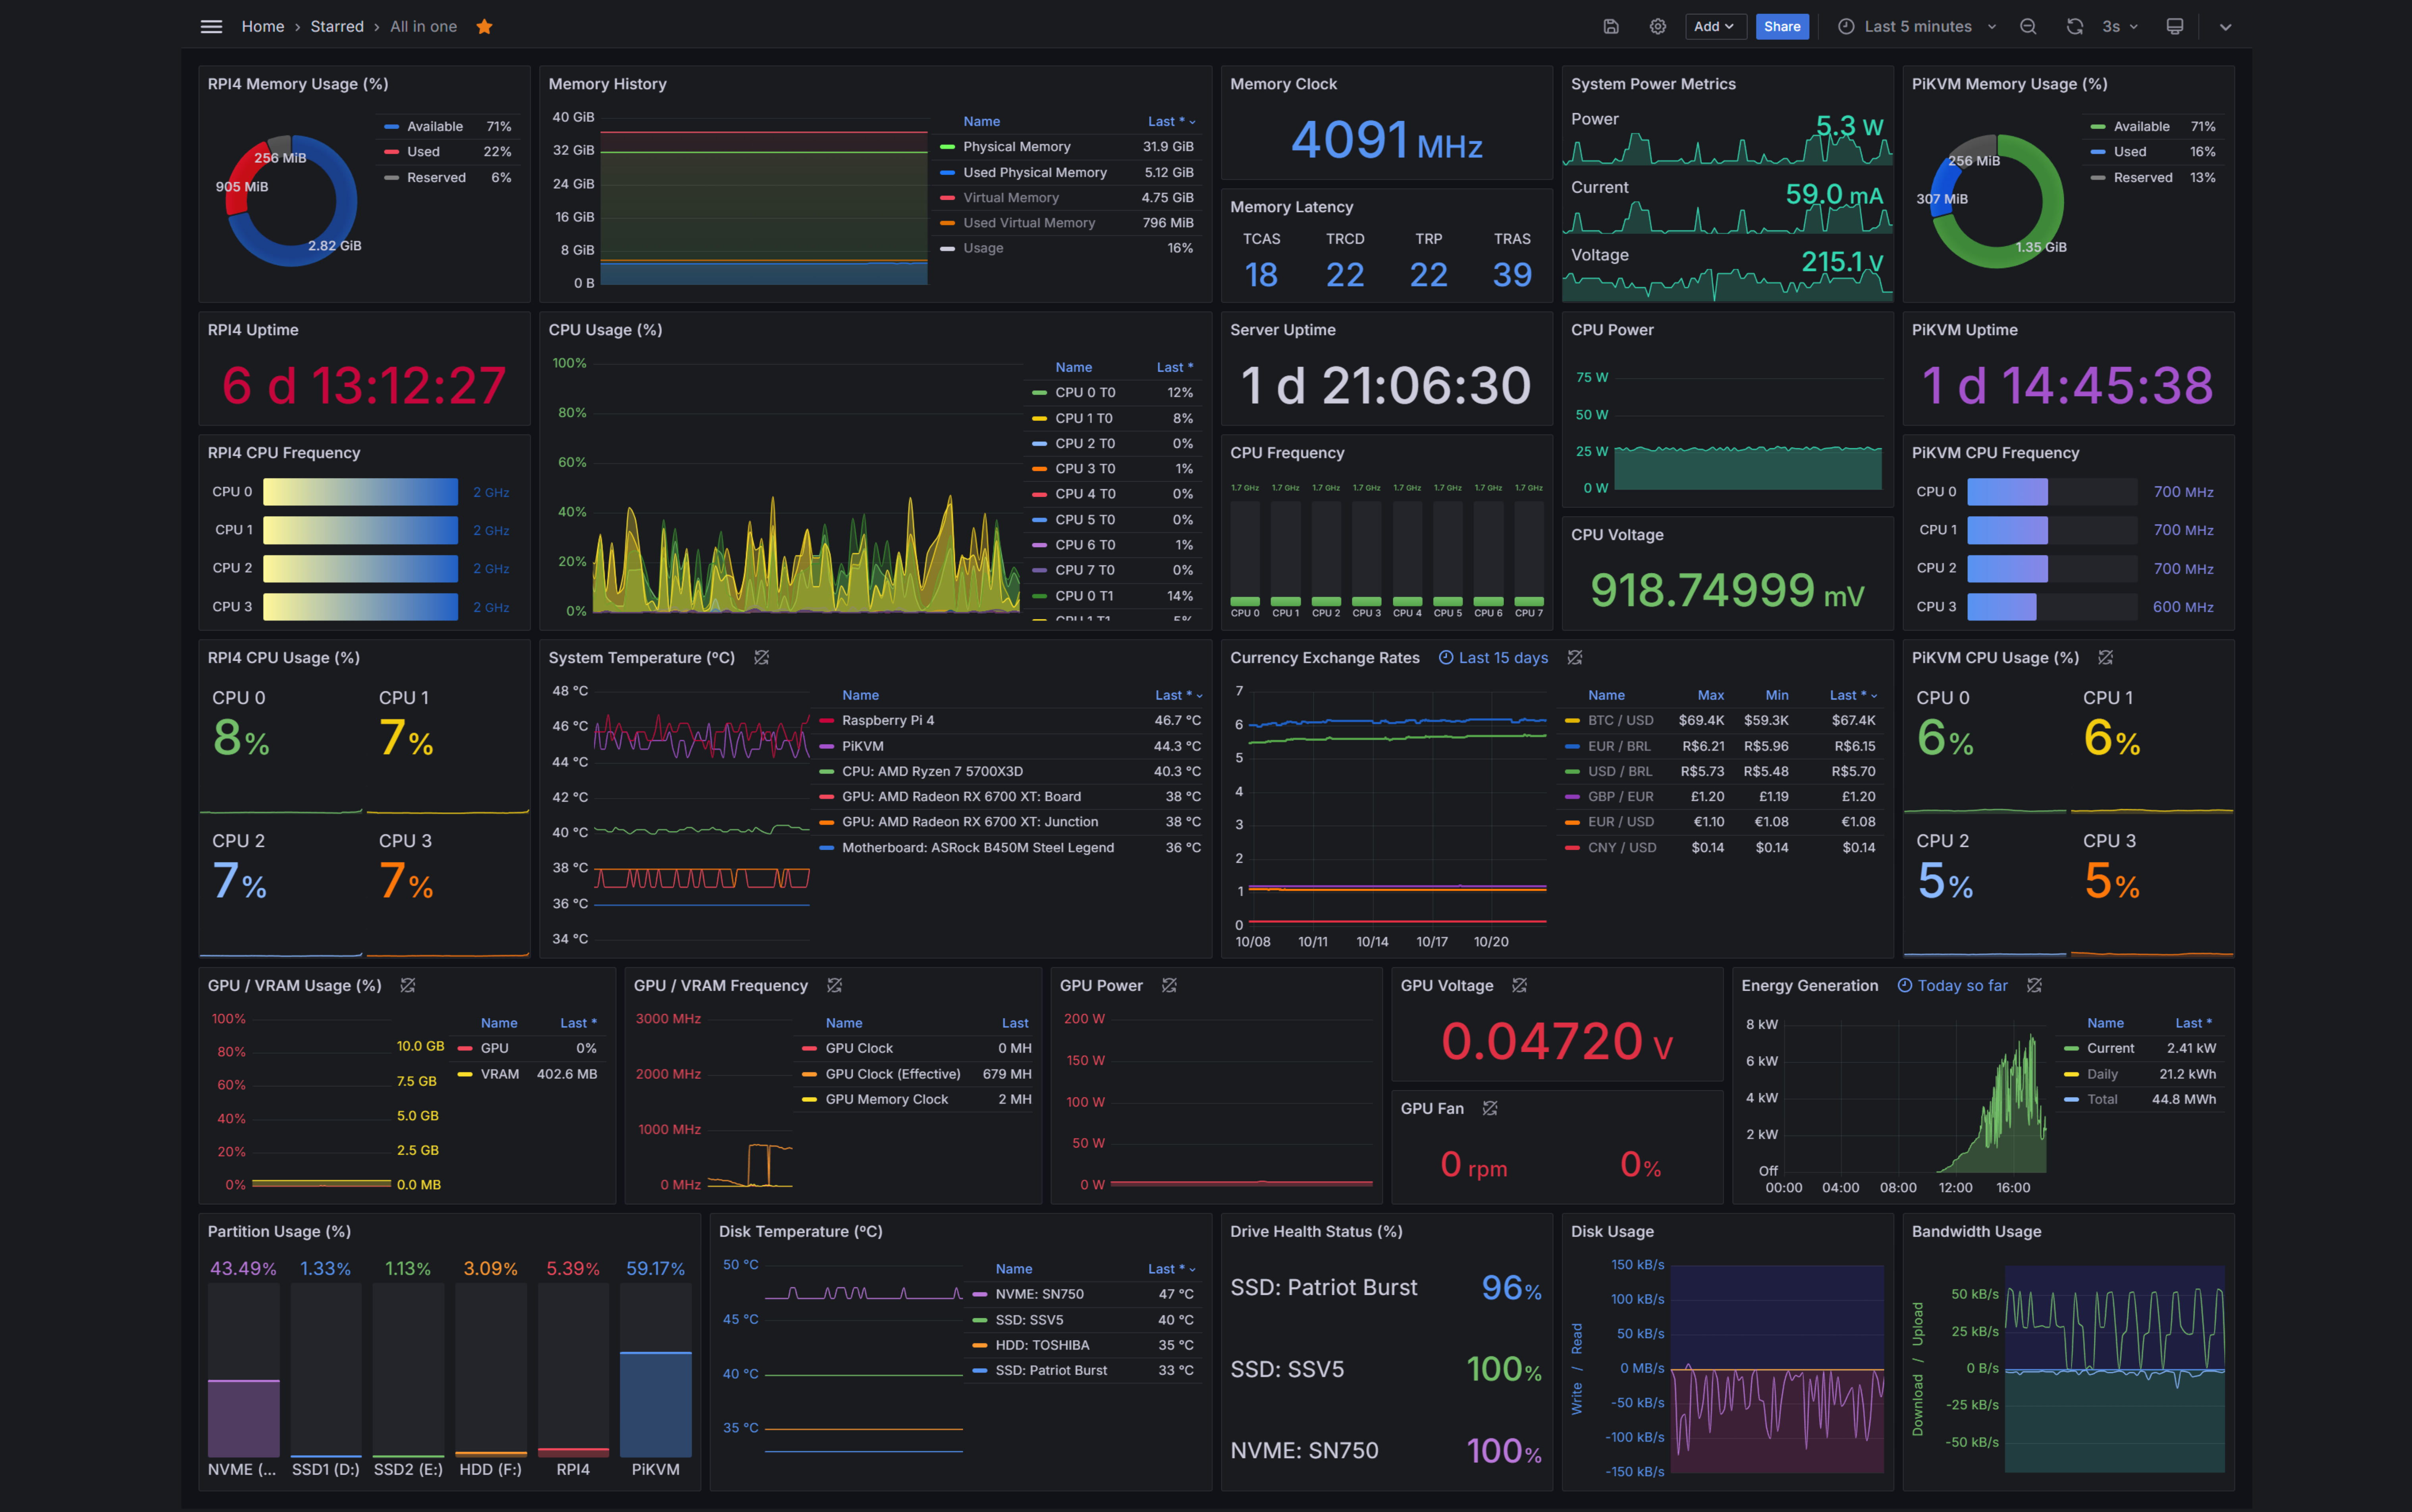Click the GPU / VRAM Frequency panel status icon
The image size is (2412, 1512).
[834, 985]
